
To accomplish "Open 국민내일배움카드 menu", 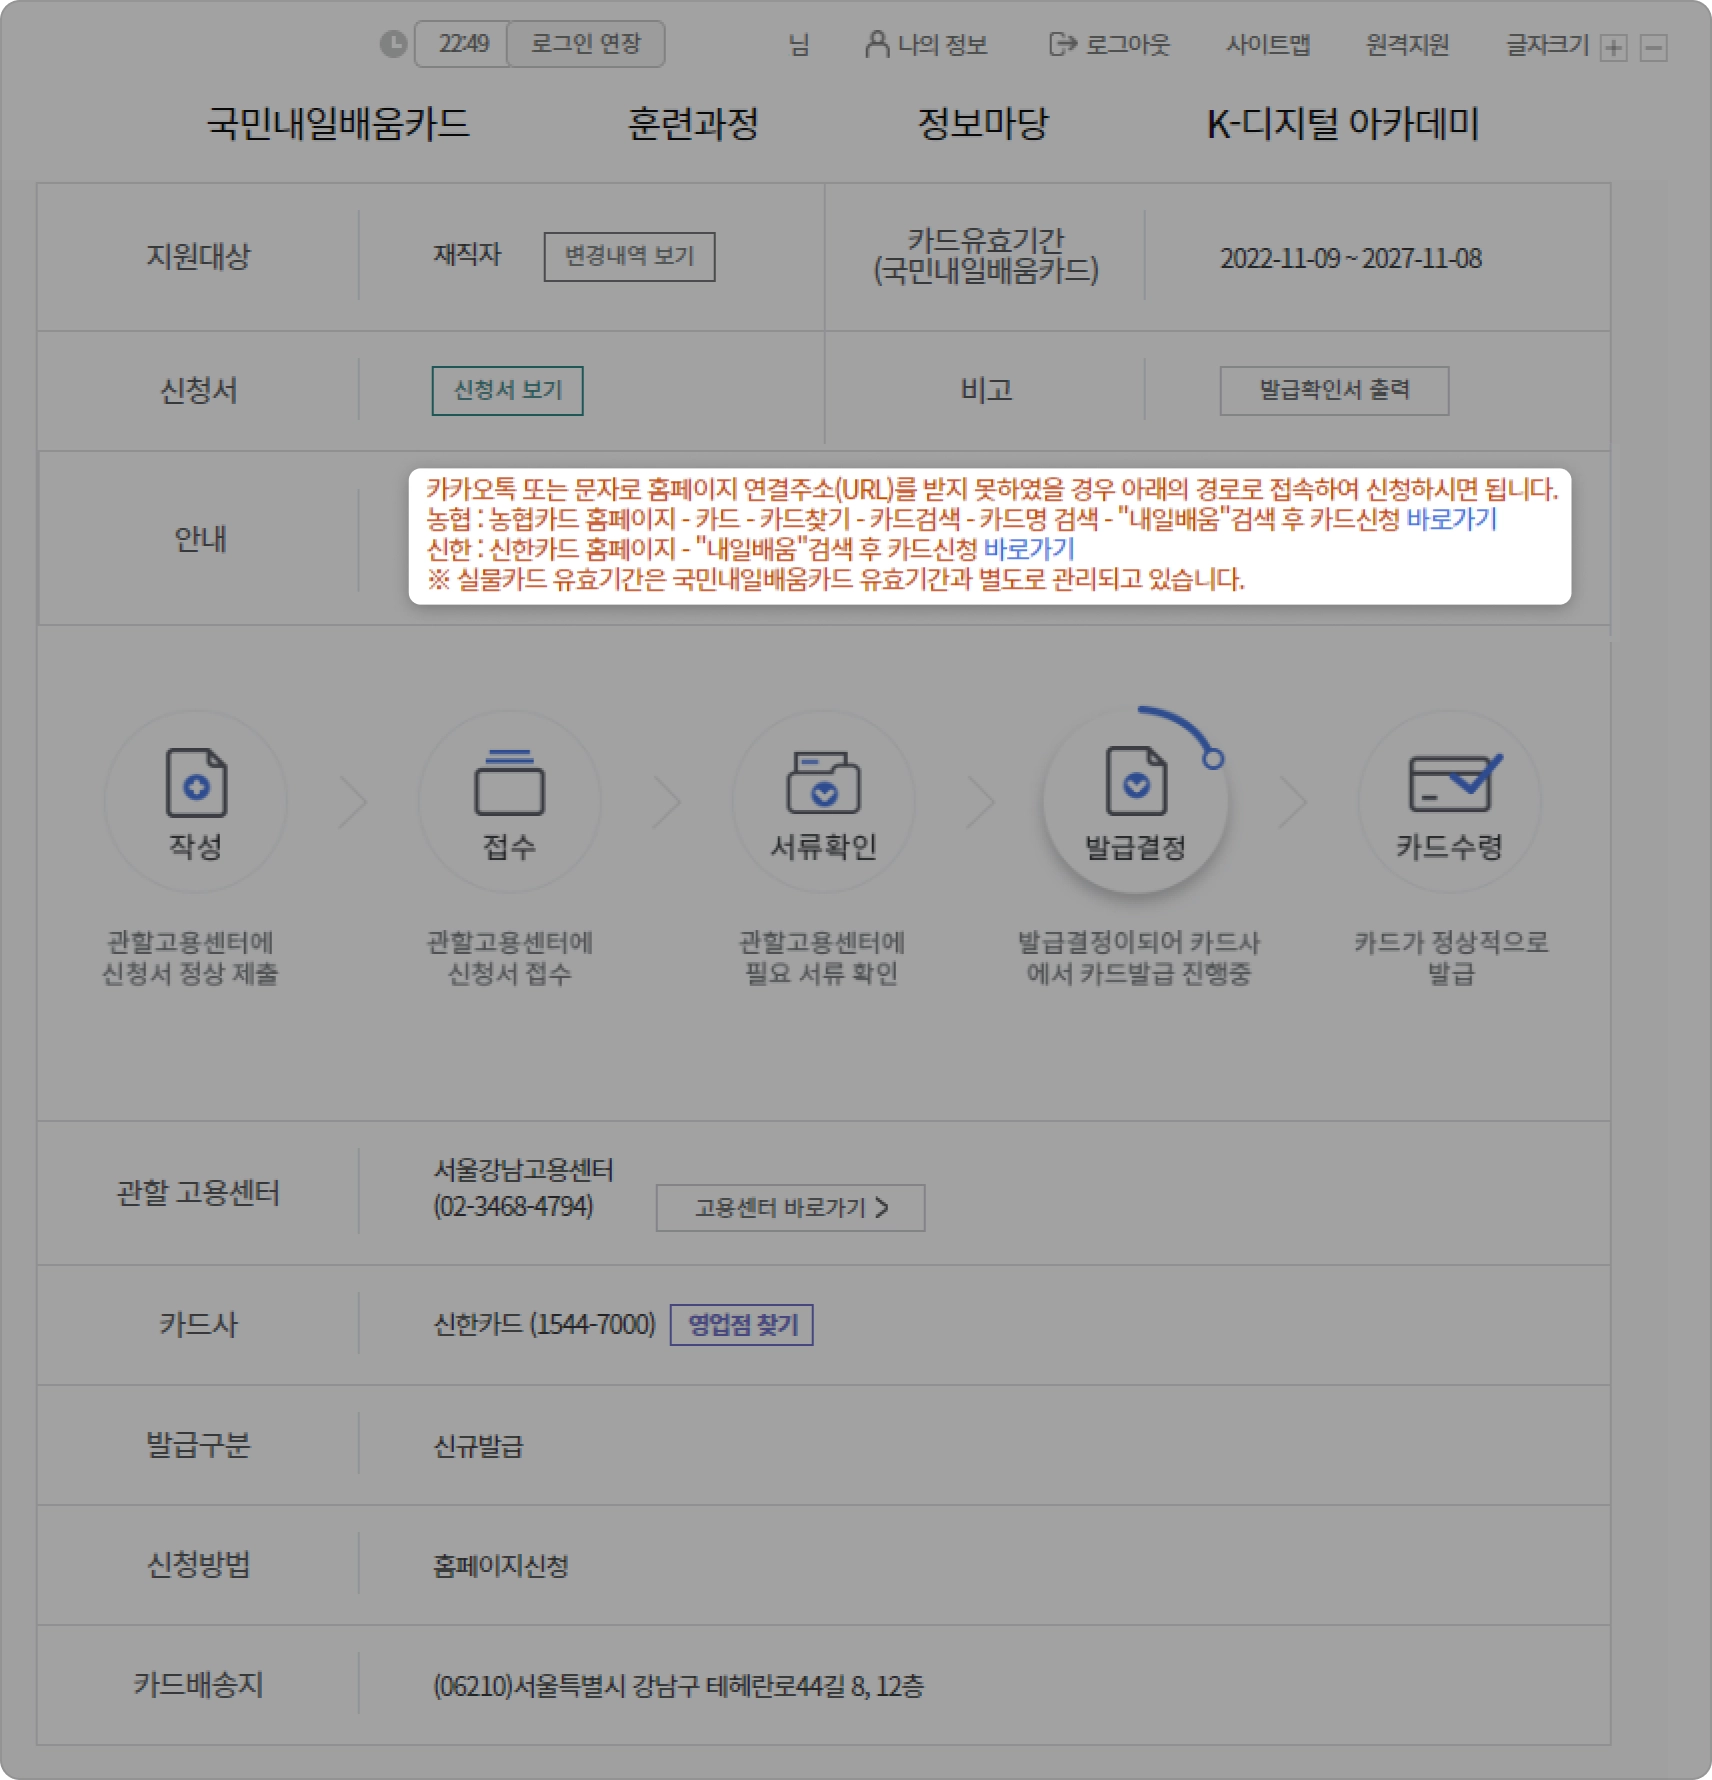I will [338, 124].
